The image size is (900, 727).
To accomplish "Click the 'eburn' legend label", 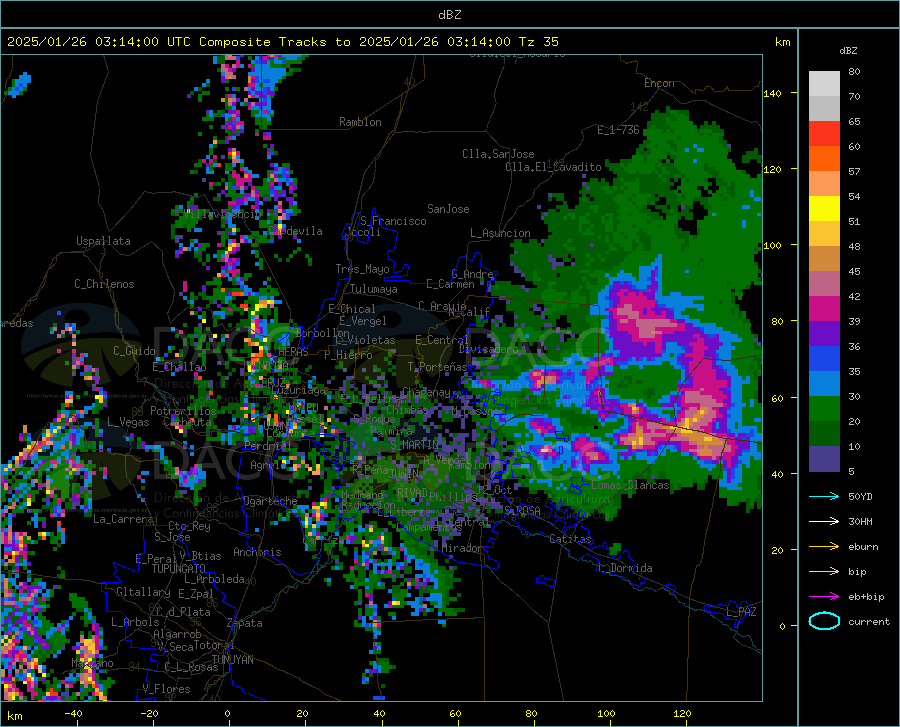I will coord(863,546).
